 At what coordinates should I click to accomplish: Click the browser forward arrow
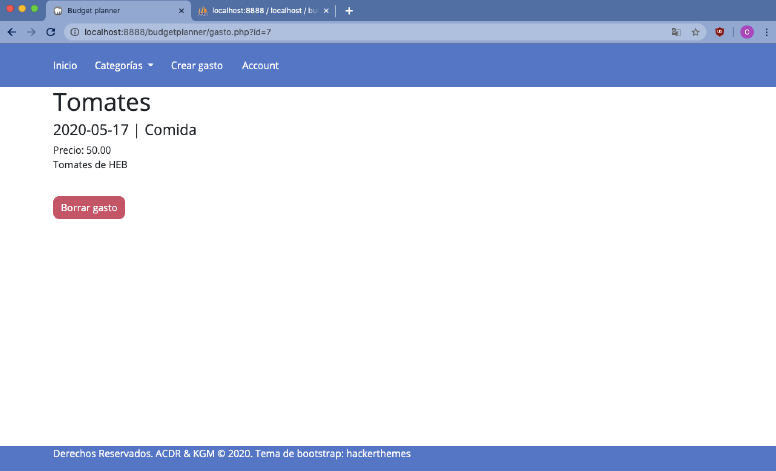(31, 32)
